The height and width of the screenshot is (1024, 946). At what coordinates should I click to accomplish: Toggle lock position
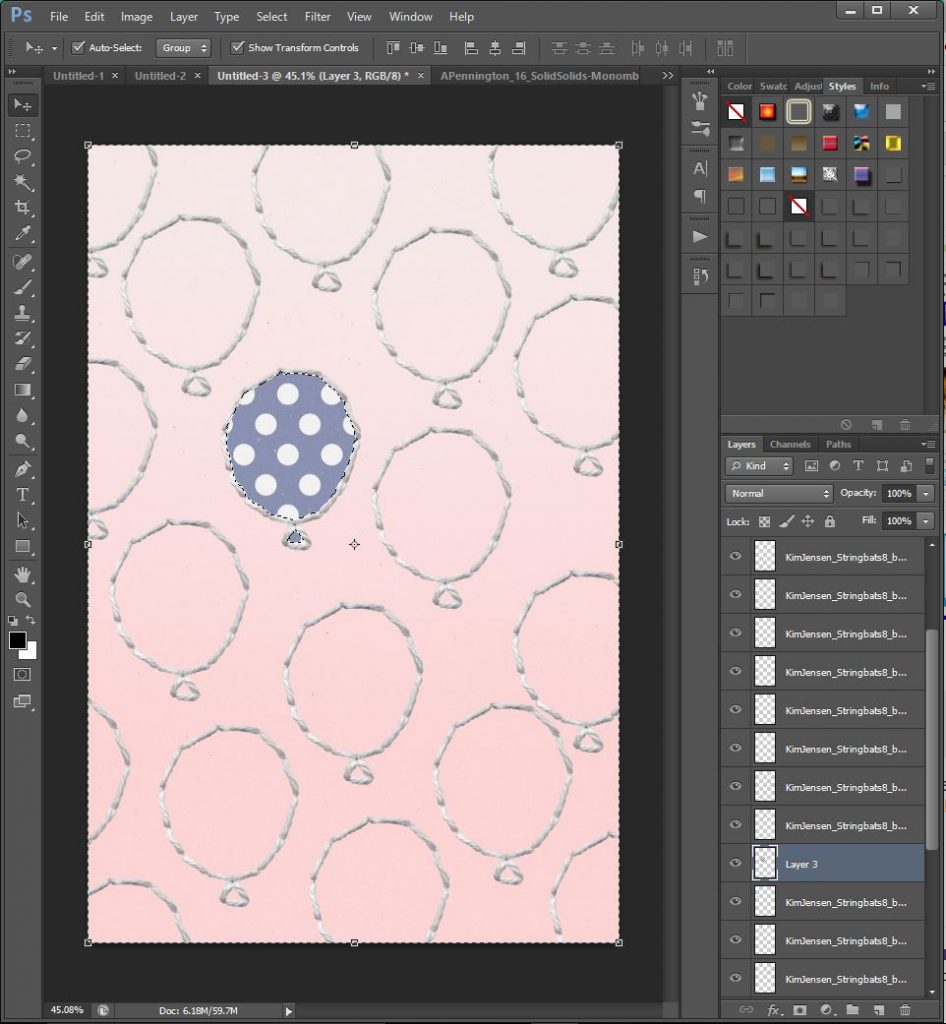tap(808, 521)
